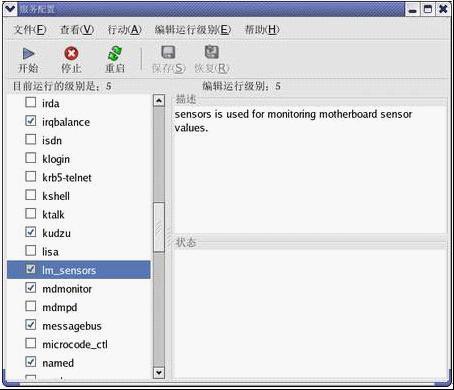Enable the kshell checkbox
Screen dimensions: 454x390
[31, 195]
